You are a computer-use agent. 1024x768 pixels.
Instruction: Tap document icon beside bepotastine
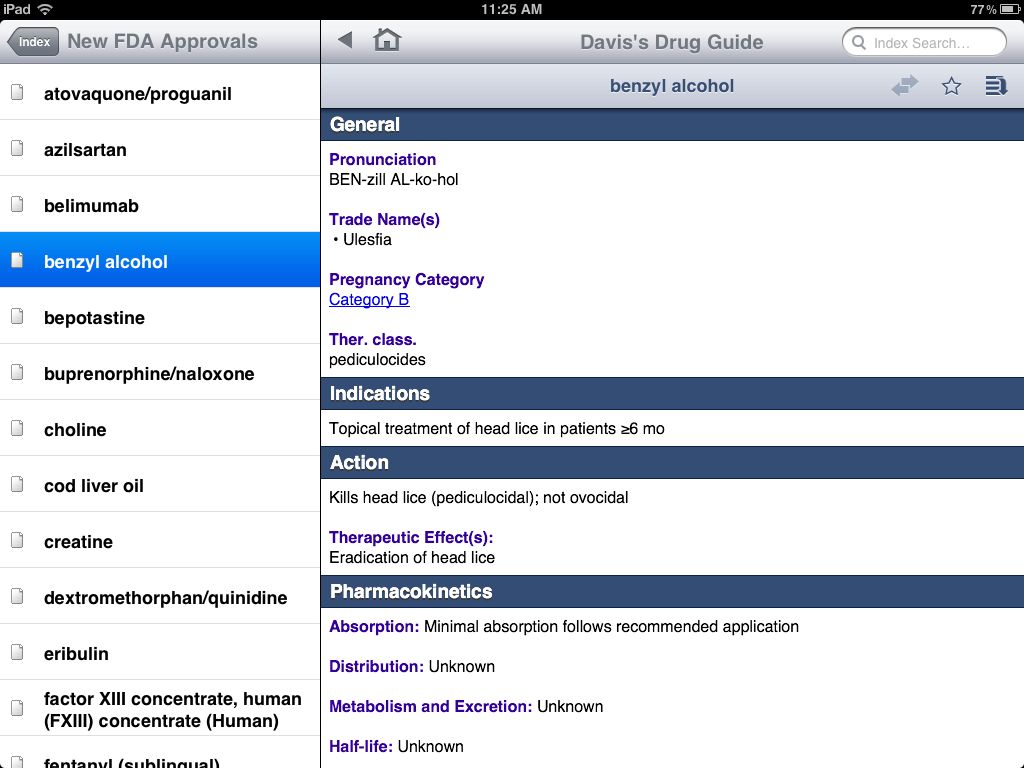[18, 317]
